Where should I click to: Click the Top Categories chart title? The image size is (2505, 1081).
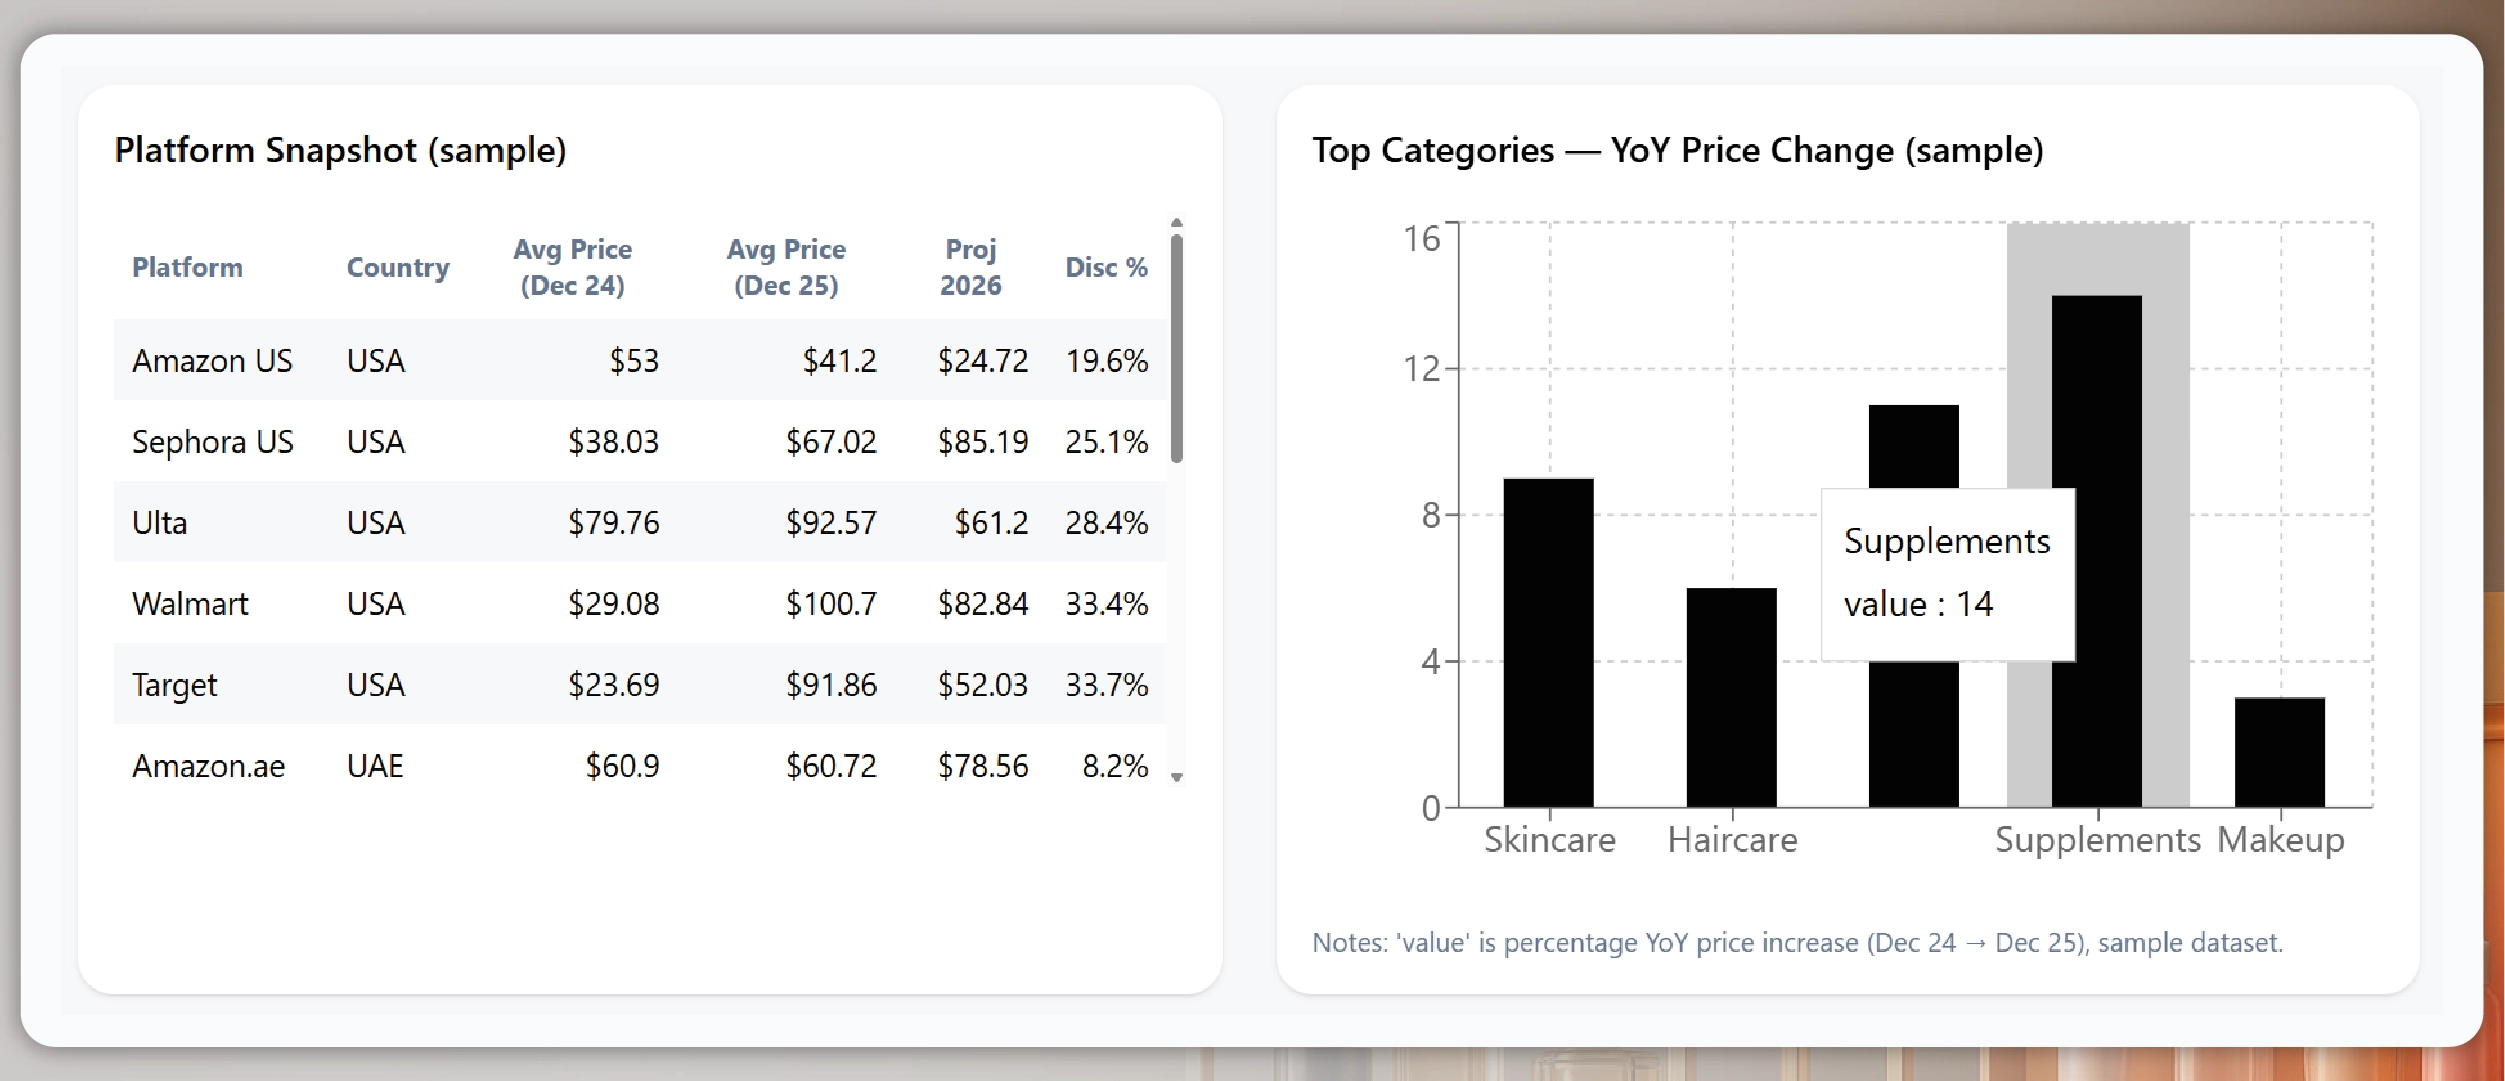point(1679,151)
